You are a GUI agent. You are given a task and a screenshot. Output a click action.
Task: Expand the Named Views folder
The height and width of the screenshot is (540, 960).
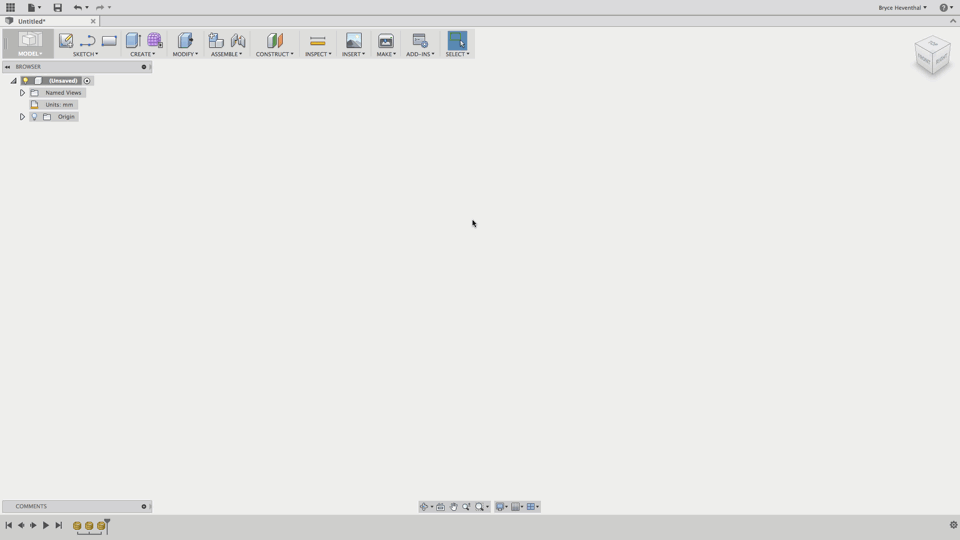[x=22, y=92]
